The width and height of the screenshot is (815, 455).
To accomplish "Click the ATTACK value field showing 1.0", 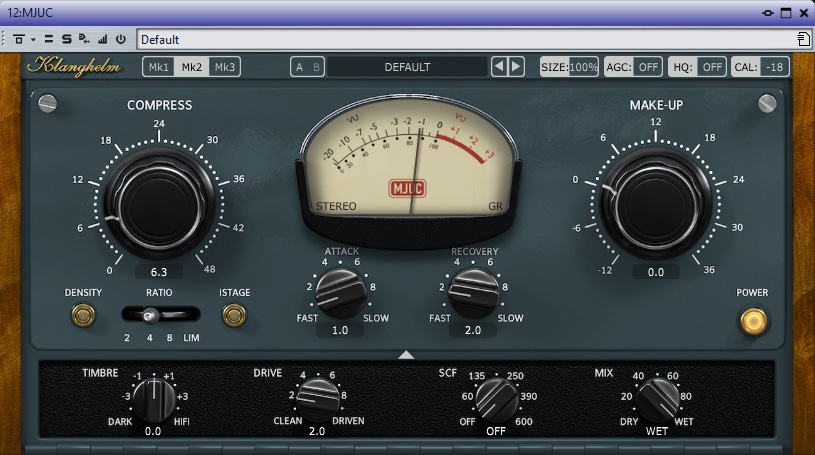I will (340, 330).
